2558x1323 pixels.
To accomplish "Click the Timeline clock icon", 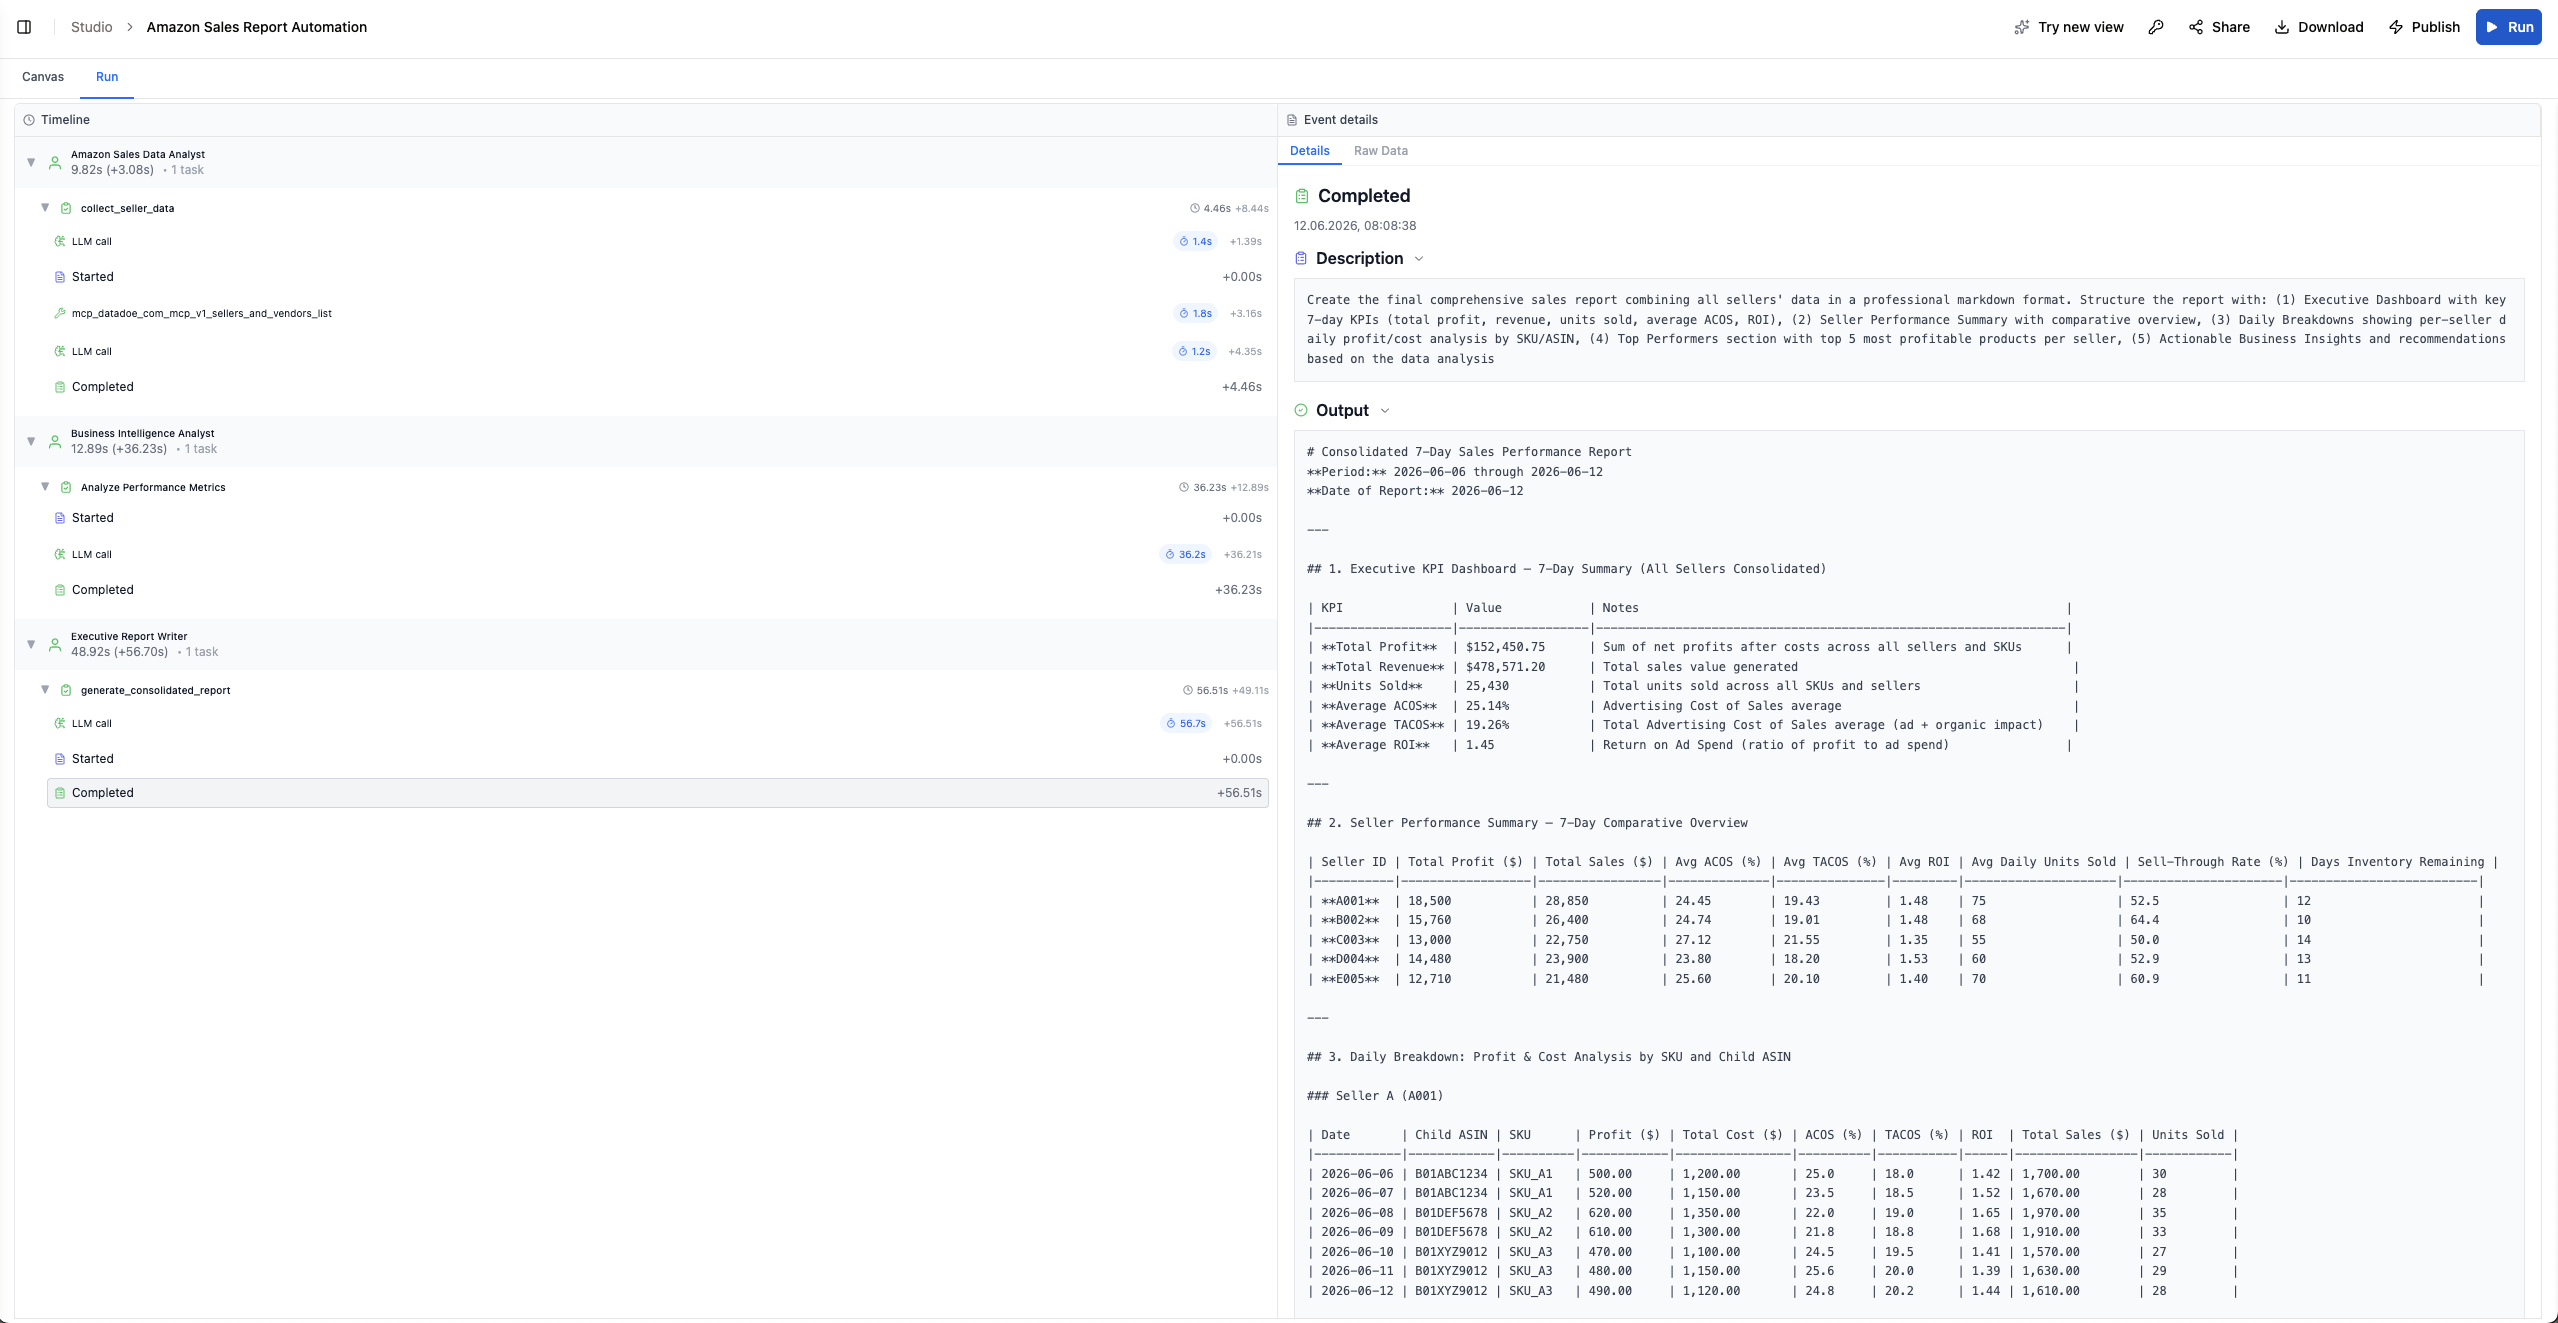I will [x=29, y=120].
